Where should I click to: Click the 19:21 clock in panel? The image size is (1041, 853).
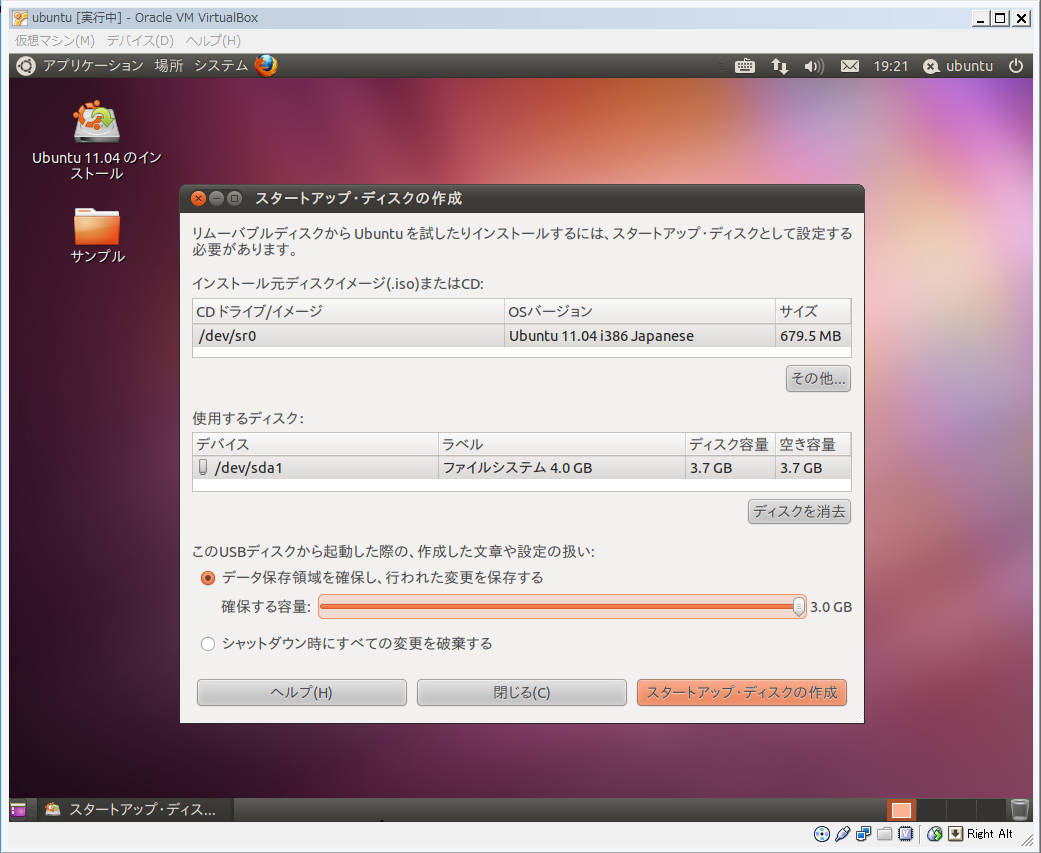point(890,66)
